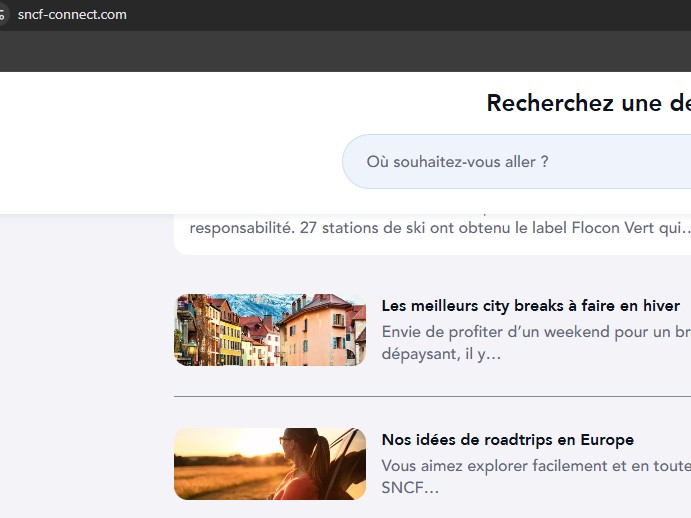Open the sunset roadtrip woman thumbnail
Screen dimensions: 691x518
click(x=270, y=464)
